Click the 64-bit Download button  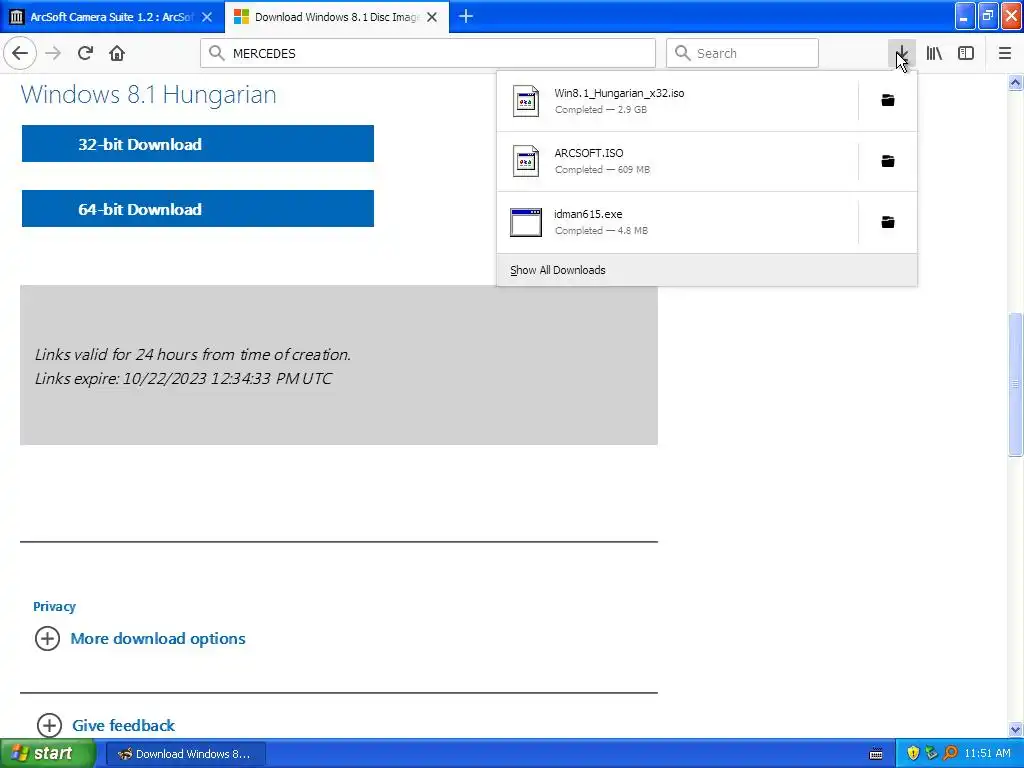[x=198, y=209]
